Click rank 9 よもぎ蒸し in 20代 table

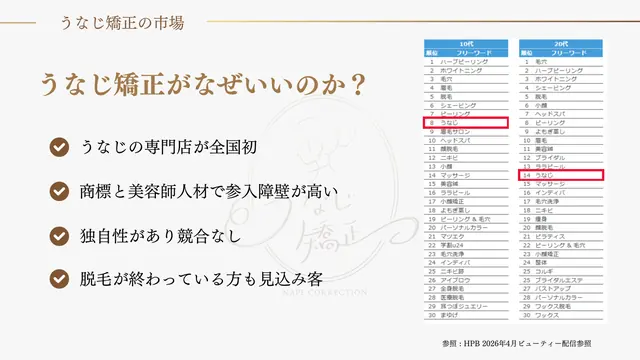(561, 131)
